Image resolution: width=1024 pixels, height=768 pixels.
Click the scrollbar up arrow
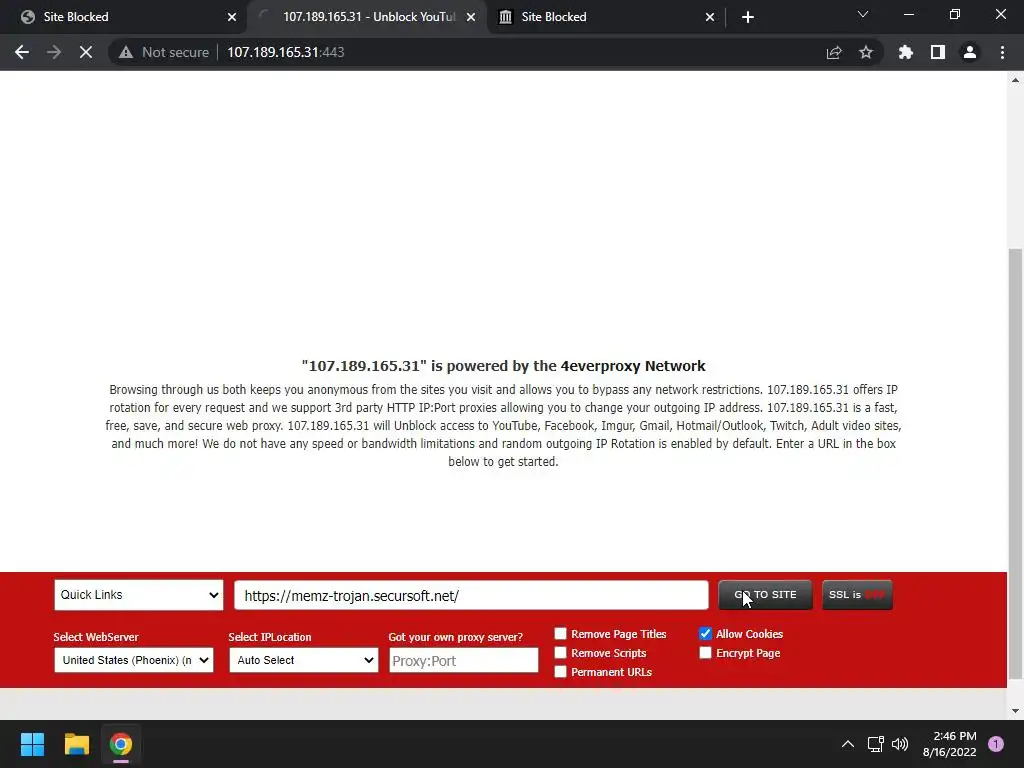1015,80
